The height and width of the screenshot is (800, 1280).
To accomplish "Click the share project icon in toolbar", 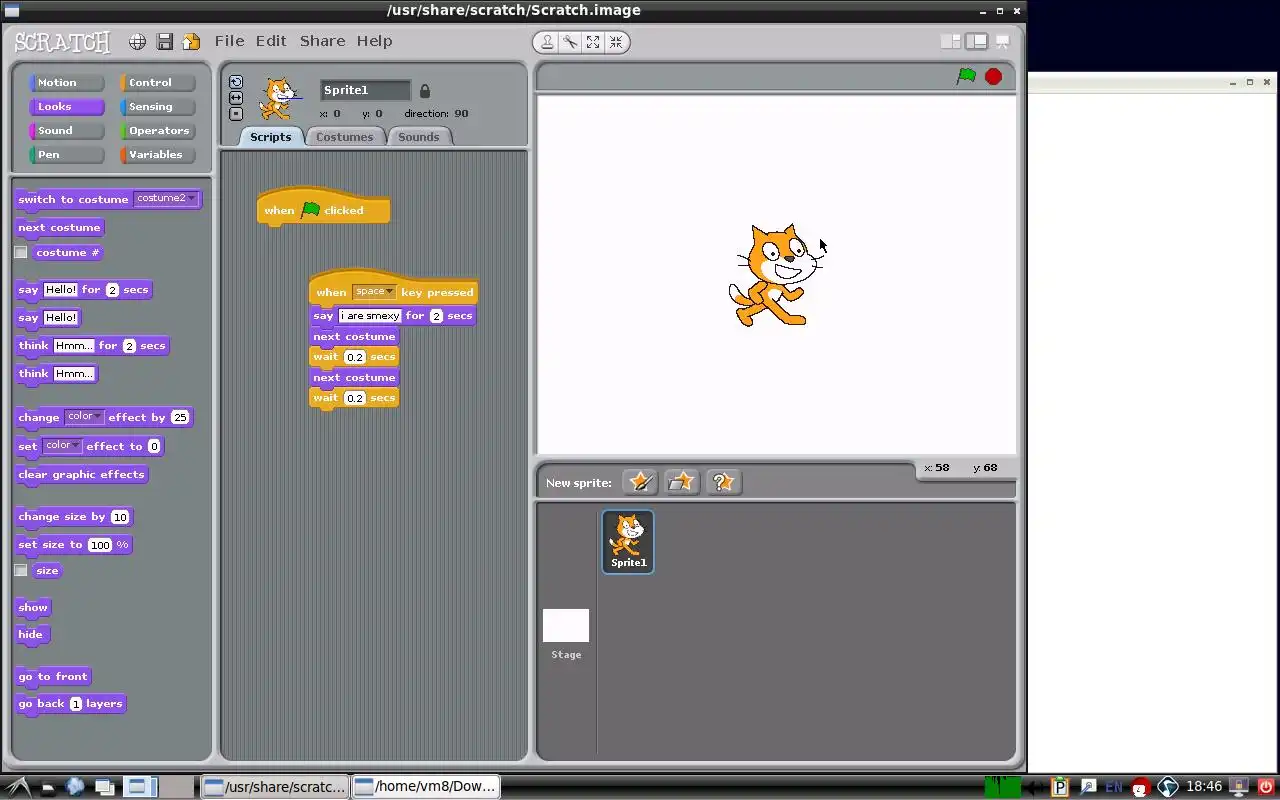I will point(191,42).
